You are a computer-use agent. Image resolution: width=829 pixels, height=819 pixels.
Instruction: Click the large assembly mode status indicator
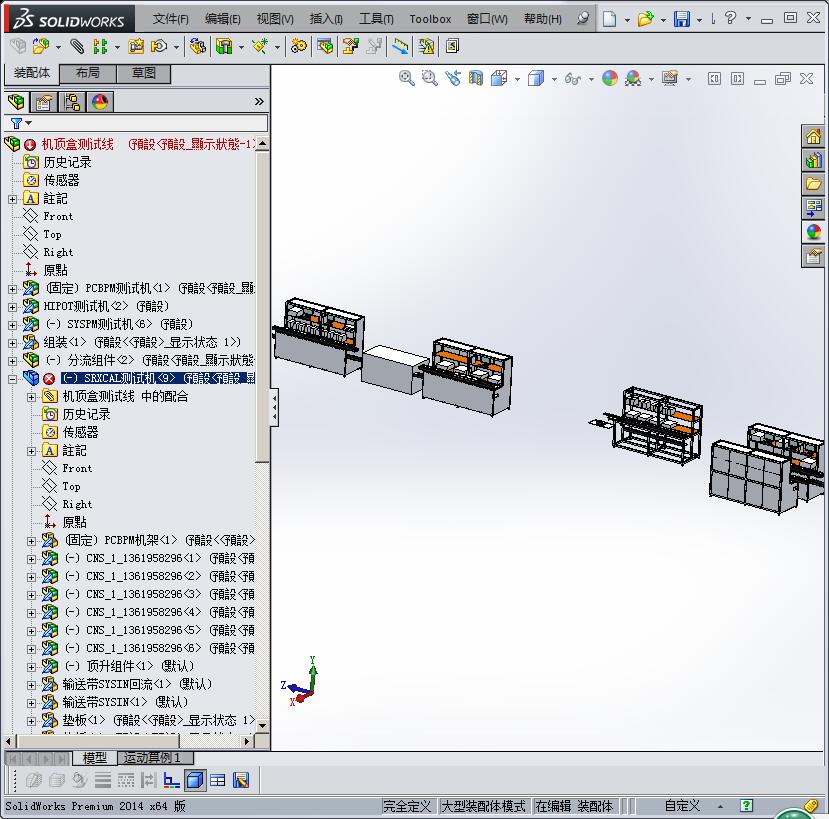click(483, 806)
